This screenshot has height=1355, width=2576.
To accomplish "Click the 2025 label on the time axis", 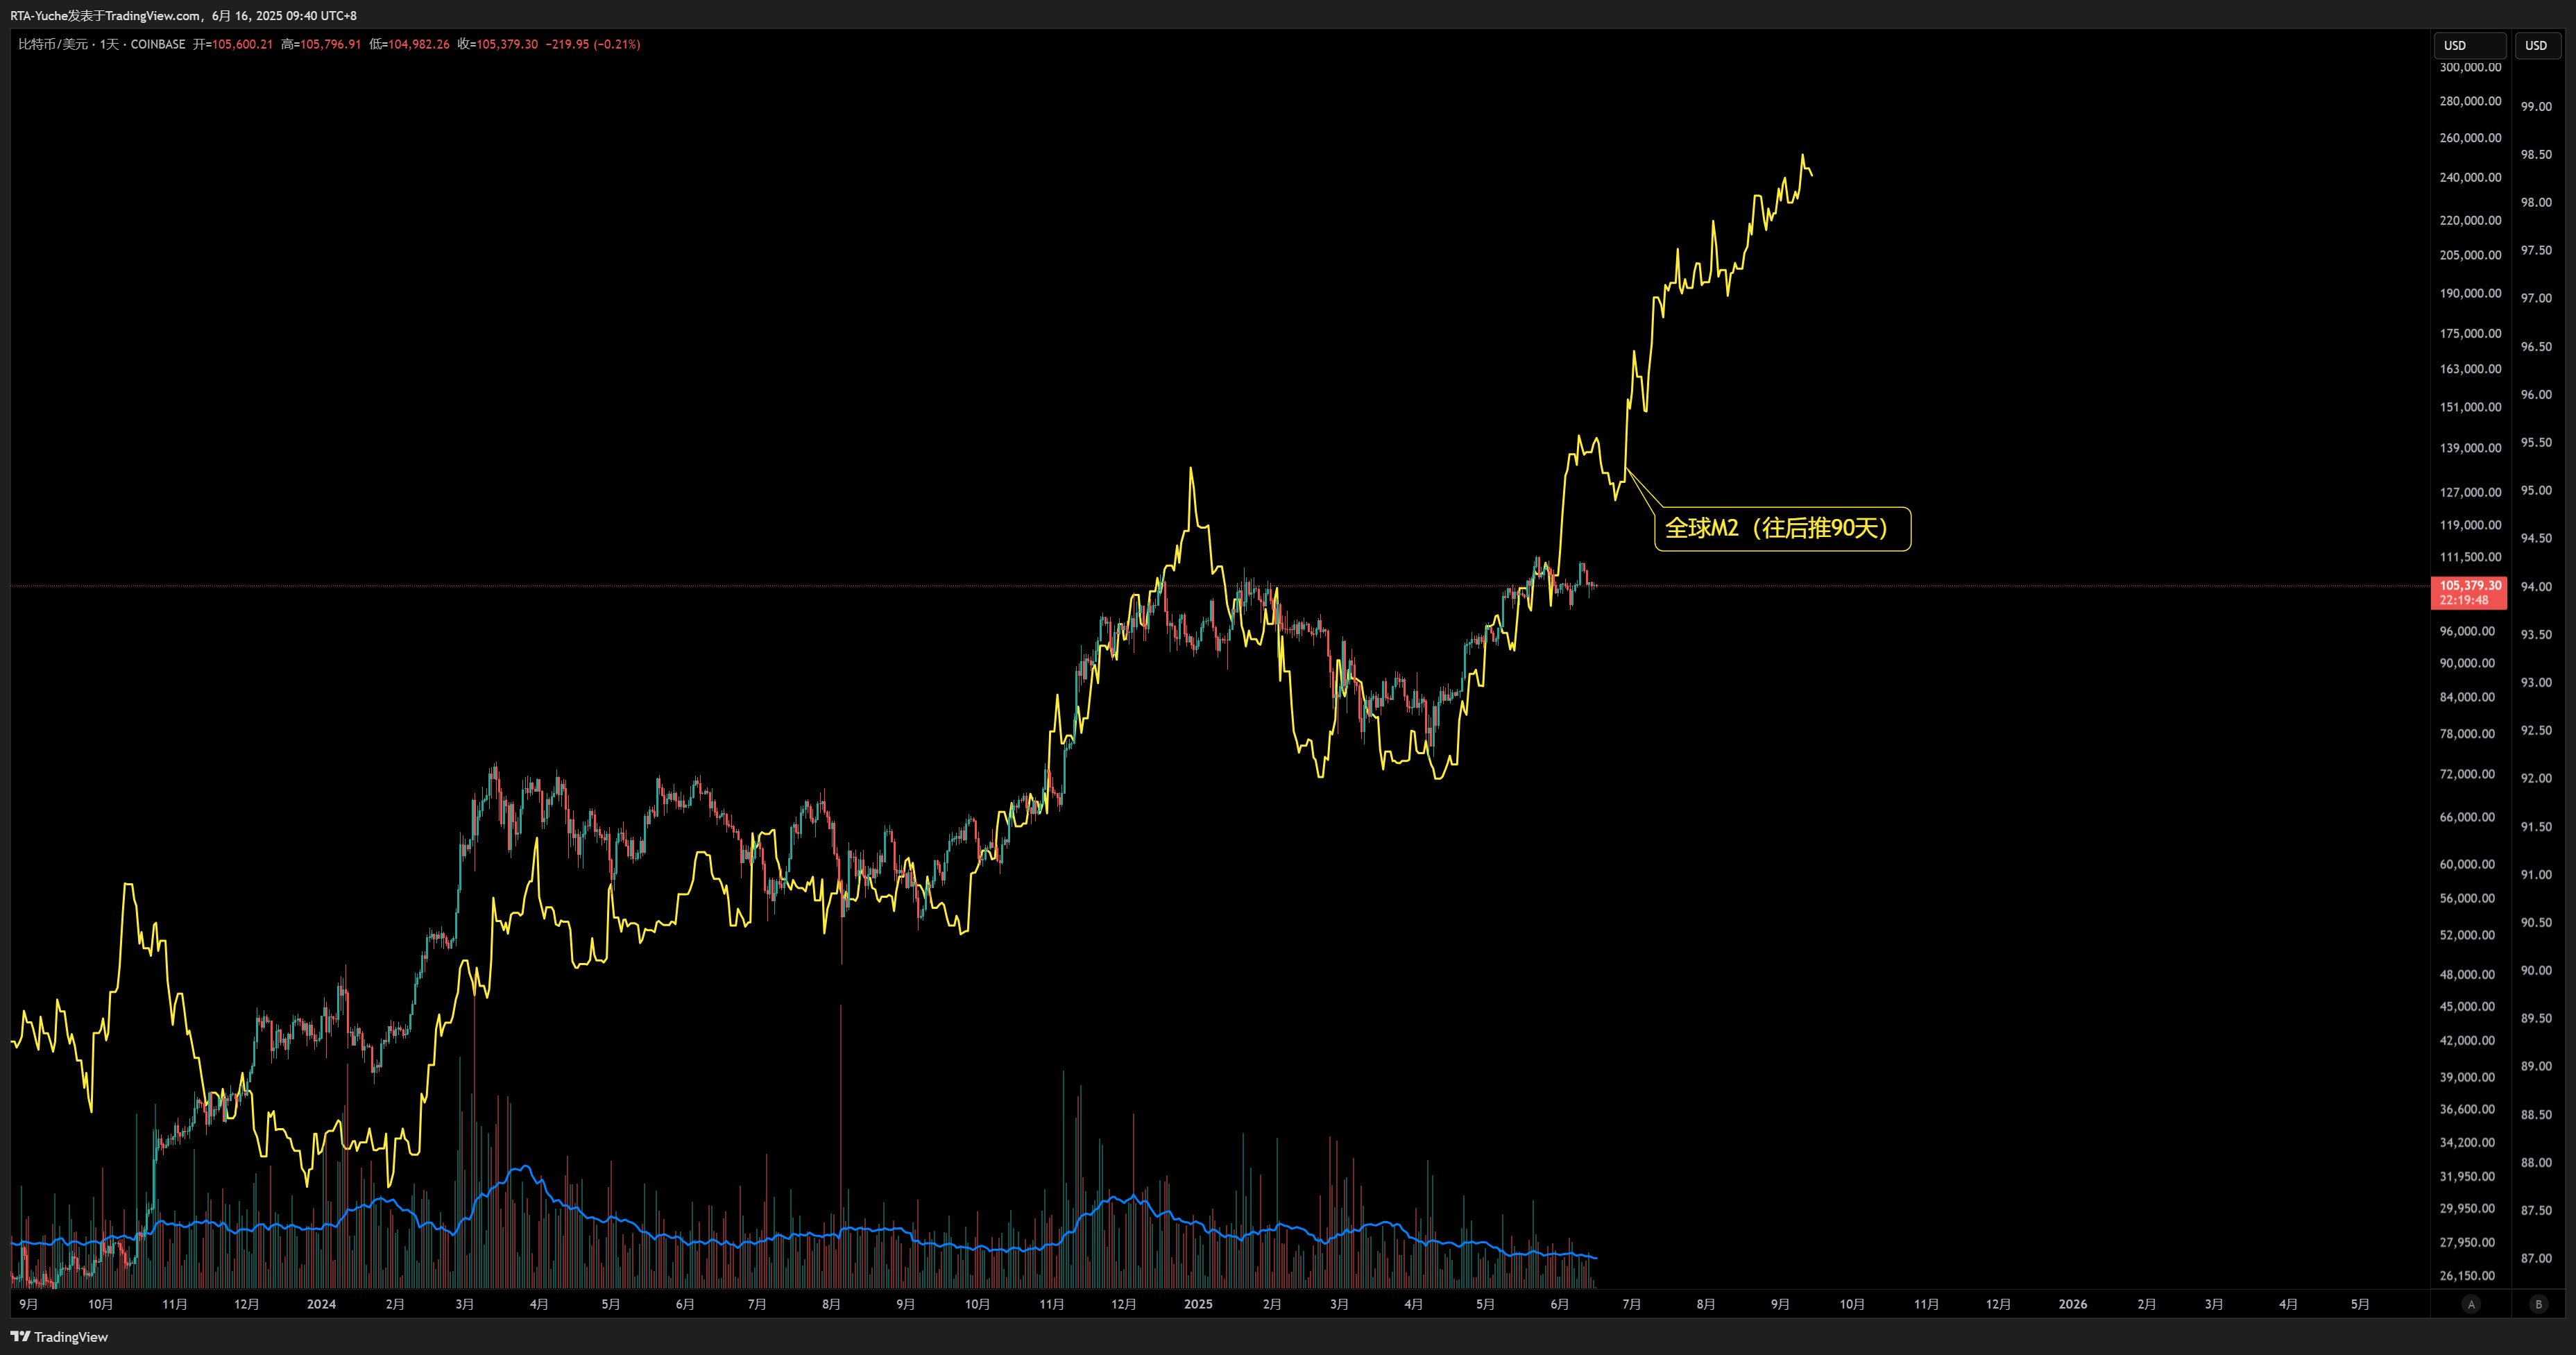I will click(x=1198, y=1304).
